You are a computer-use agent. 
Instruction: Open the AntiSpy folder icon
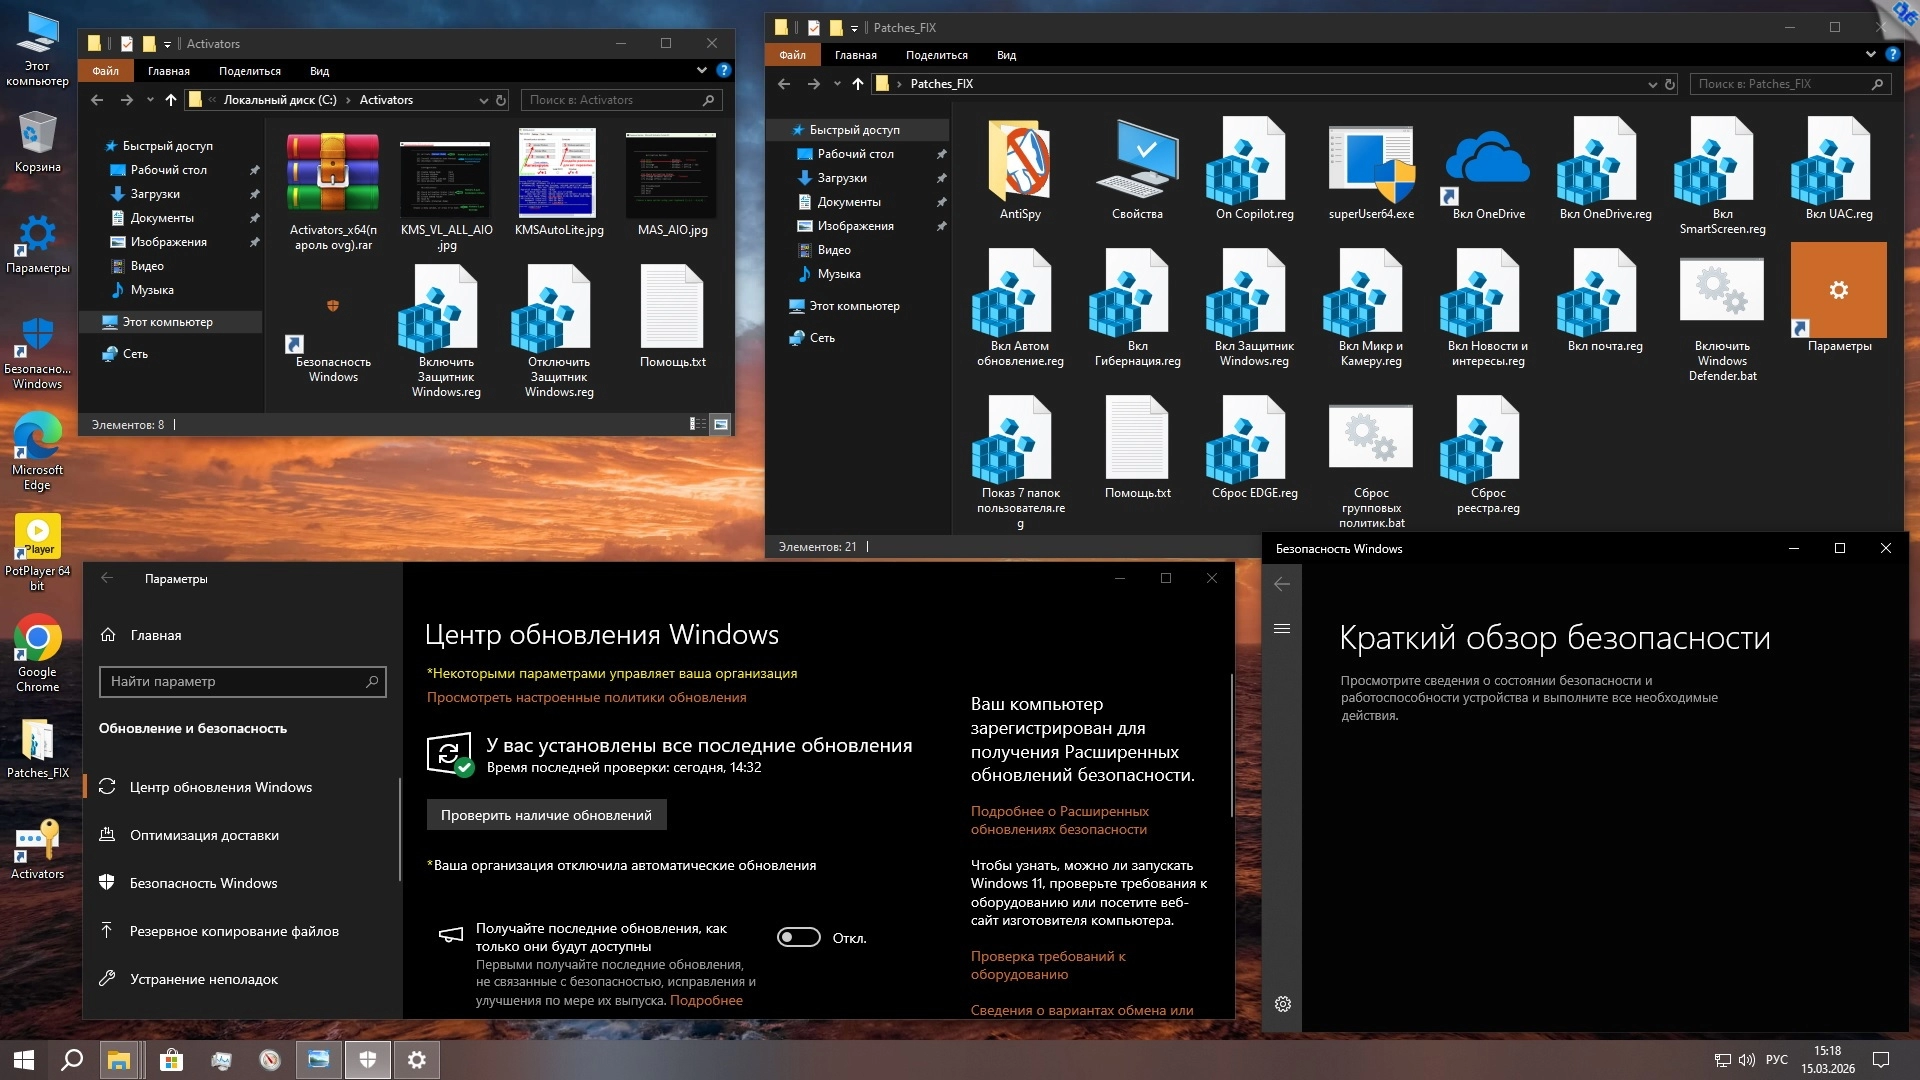point(1019,162)
